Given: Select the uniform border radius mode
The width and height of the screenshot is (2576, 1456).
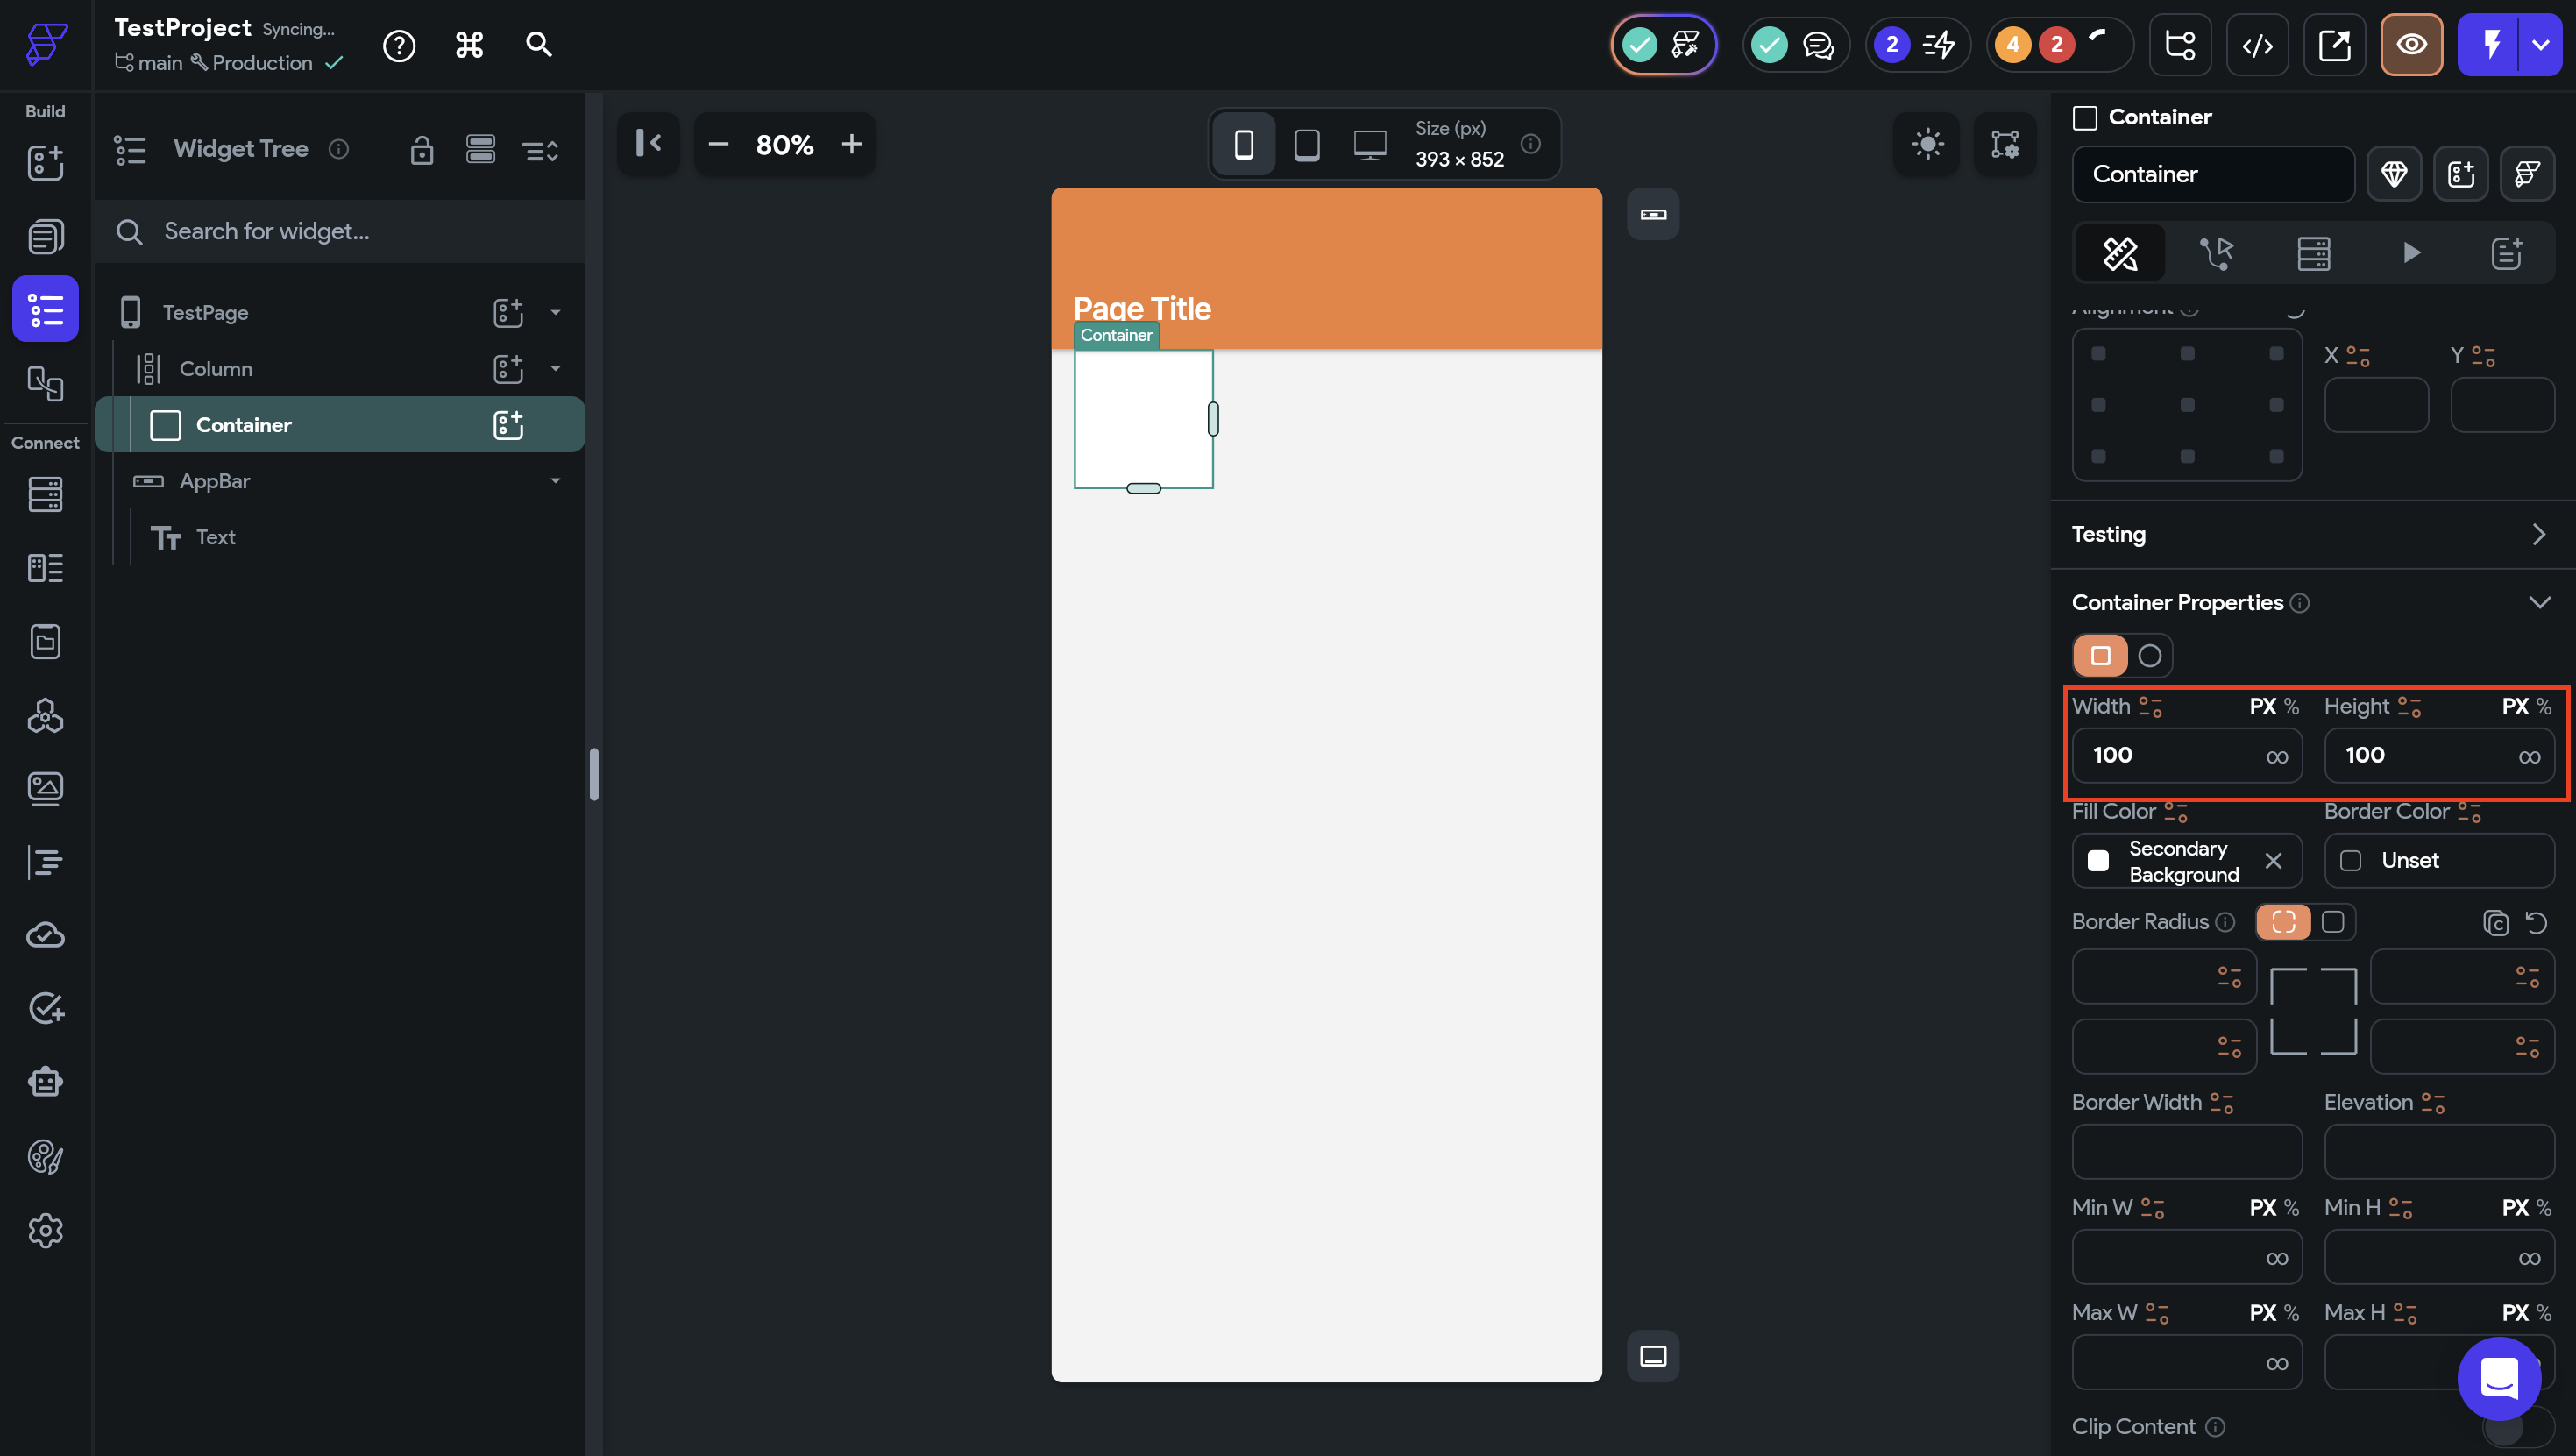Looking at the screenshot, I should click(2332, 922).
